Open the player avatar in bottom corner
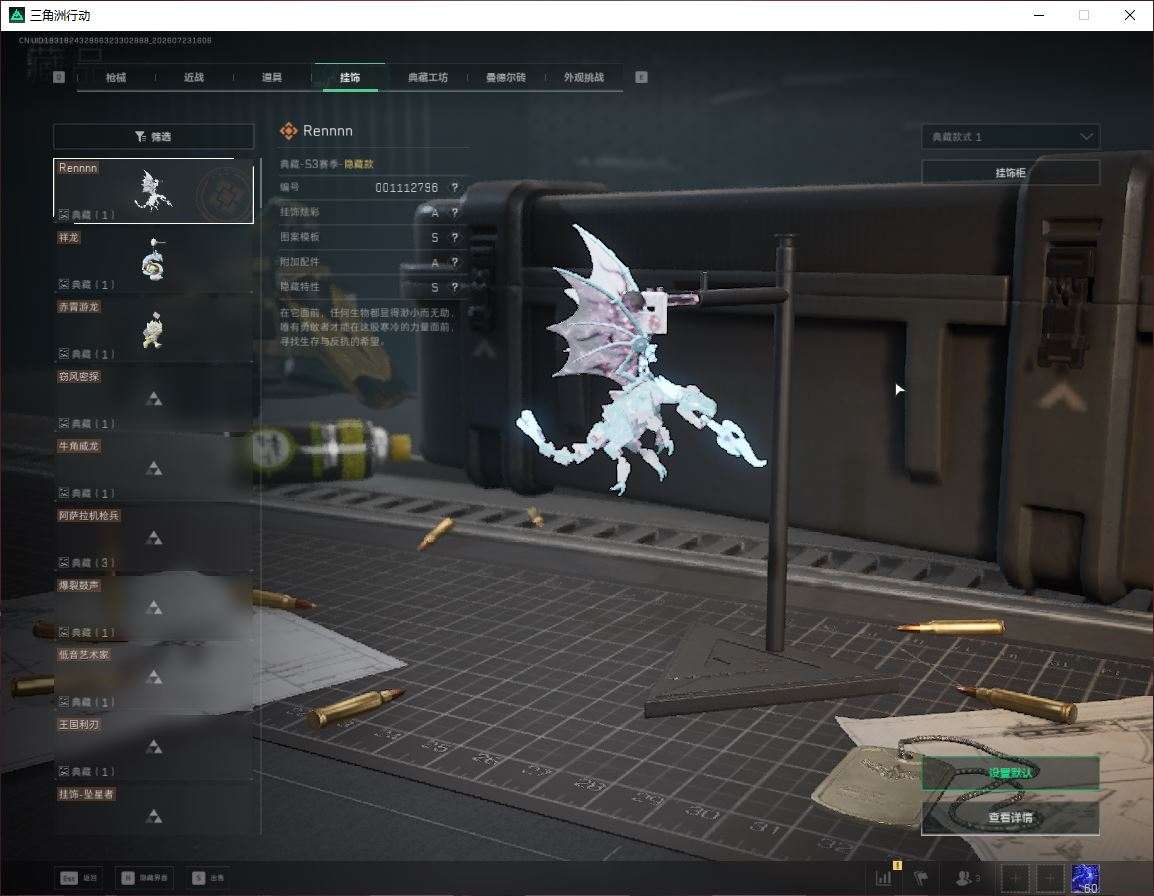Image resolution: width=1154 pixels, height=896 pixels. pos(1086,879)
